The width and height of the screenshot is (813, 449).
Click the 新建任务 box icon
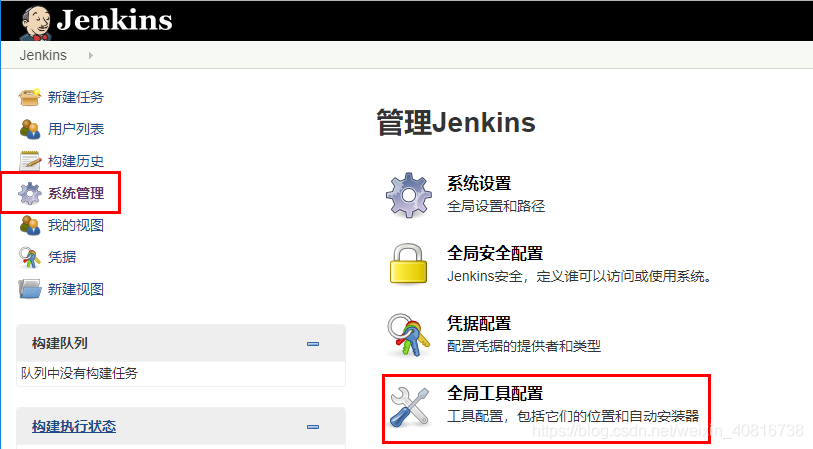point(30,97)
